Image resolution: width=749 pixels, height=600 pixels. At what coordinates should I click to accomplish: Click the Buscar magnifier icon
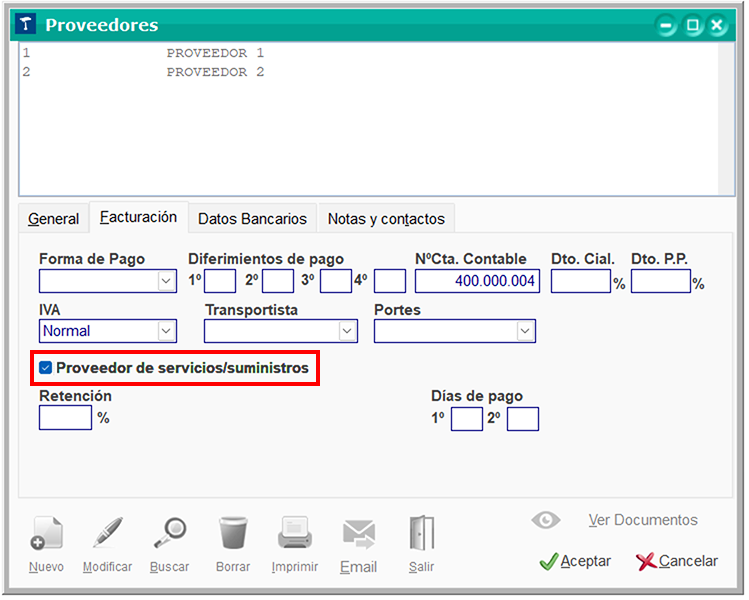click(170, 532)
